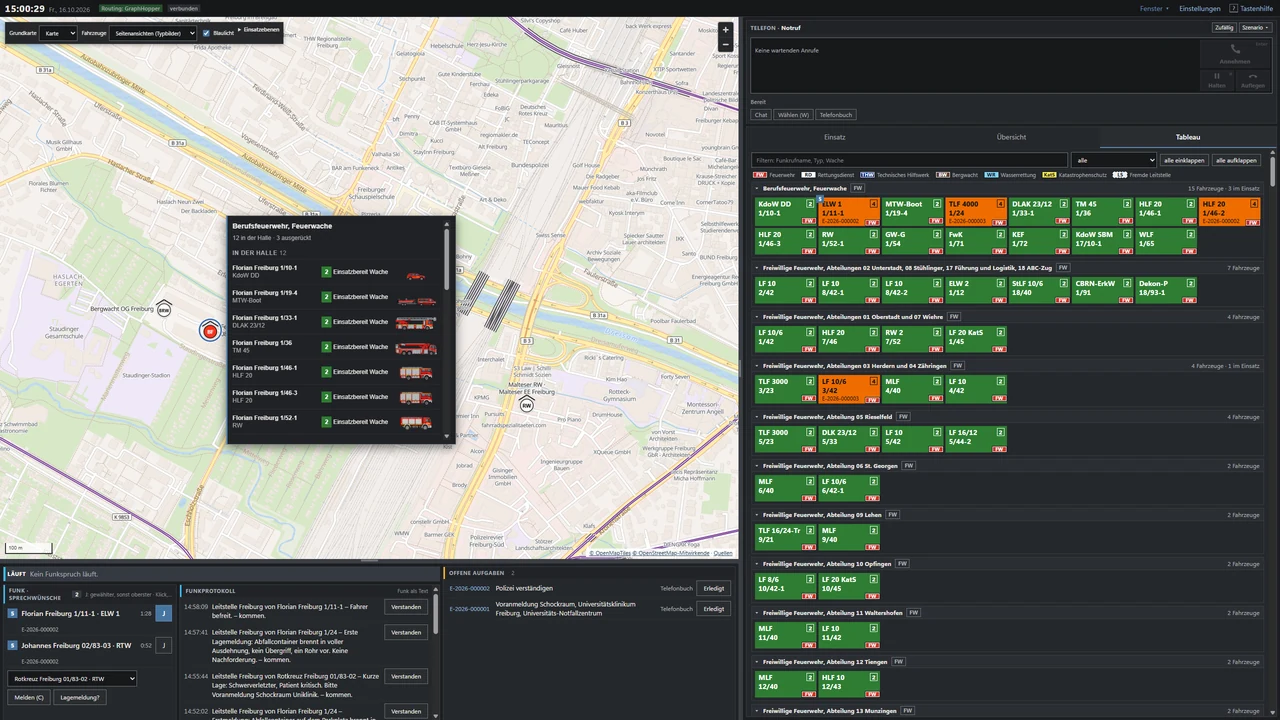Image resolution: width=1280 pixels, height=720 pixels.
Task: Click the Einstellungen link
Action: (1199, 8)
